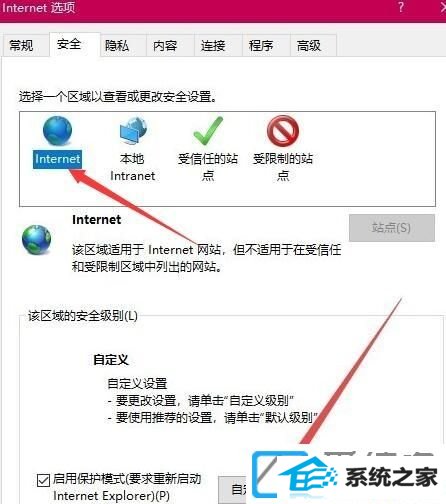Click the 本地 Intranet zone label text
446x504 pixels.
click(x=133, y=167)
